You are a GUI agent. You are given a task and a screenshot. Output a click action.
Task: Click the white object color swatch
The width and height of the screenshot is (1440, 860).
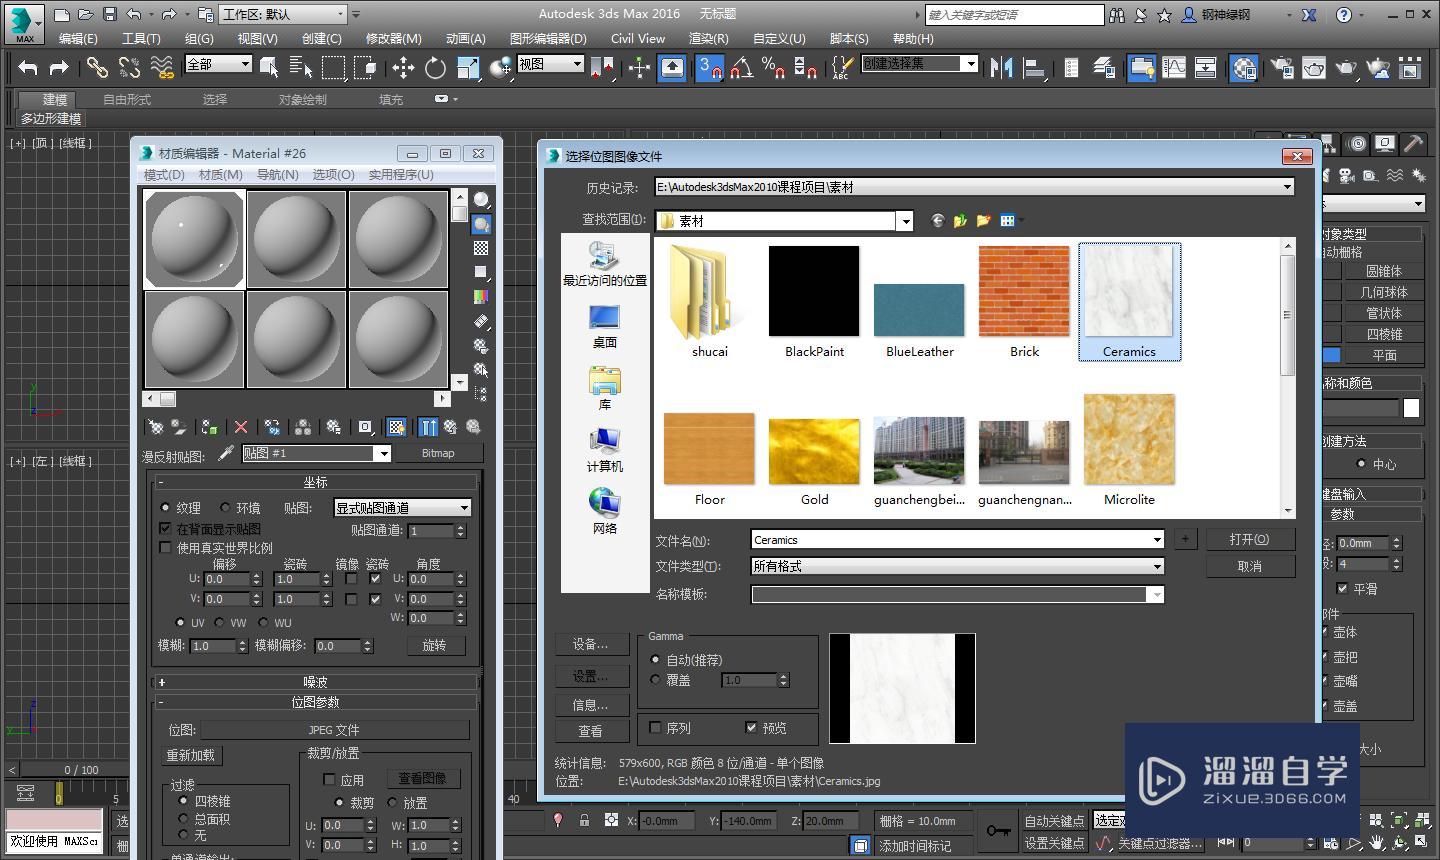click(1411, 408)
